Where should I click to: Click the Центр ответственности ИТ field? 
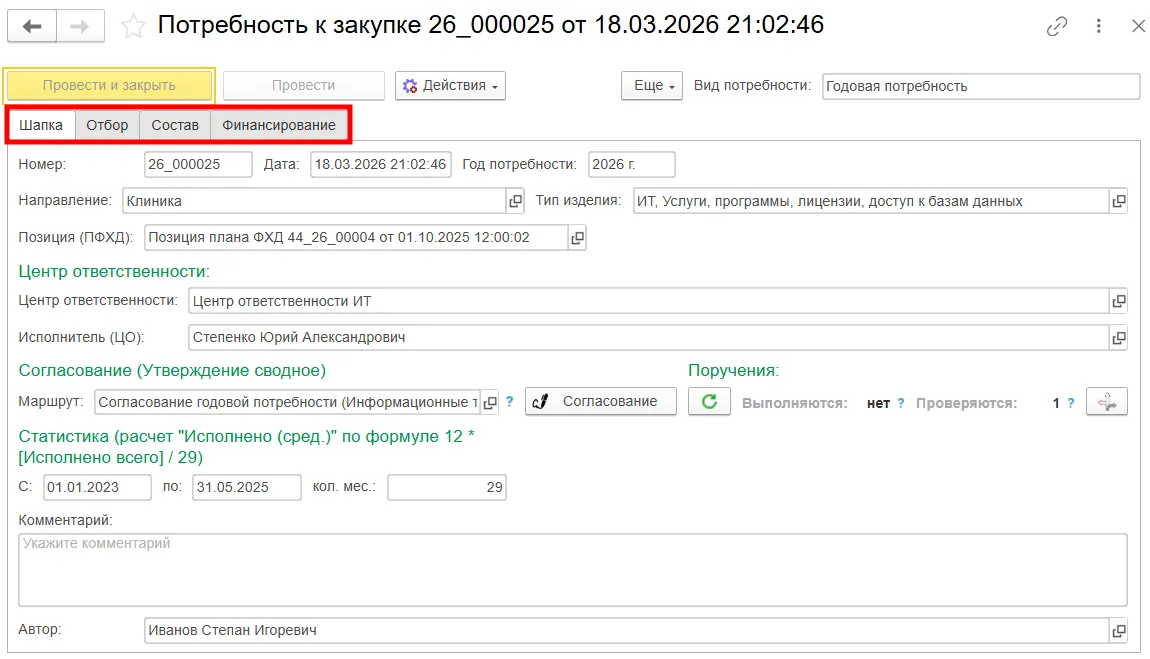point(648,301)
